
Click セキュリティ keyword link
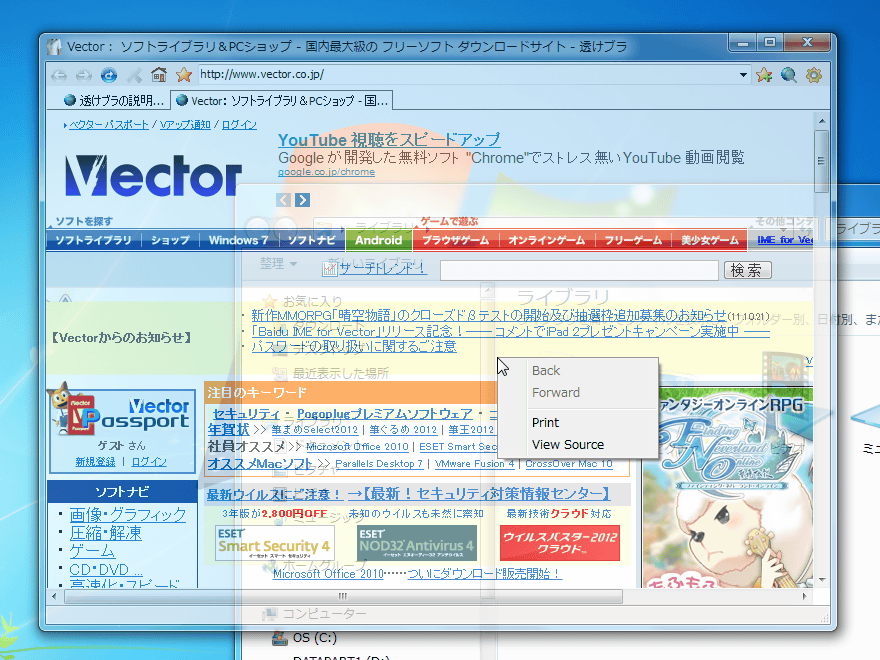pos(246,414)
